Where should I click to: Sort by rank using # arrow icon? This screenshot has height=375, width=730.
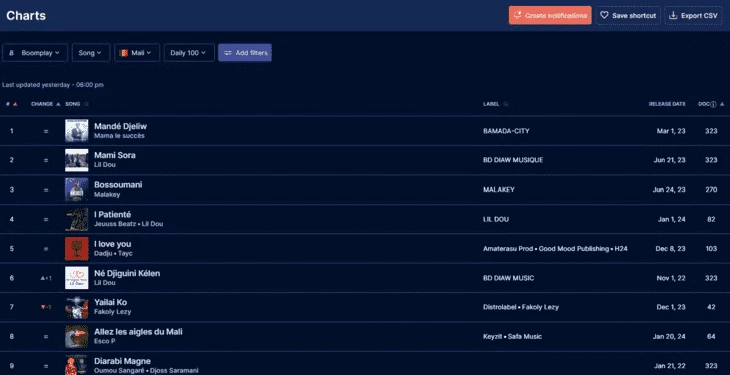tap(15, 104)
